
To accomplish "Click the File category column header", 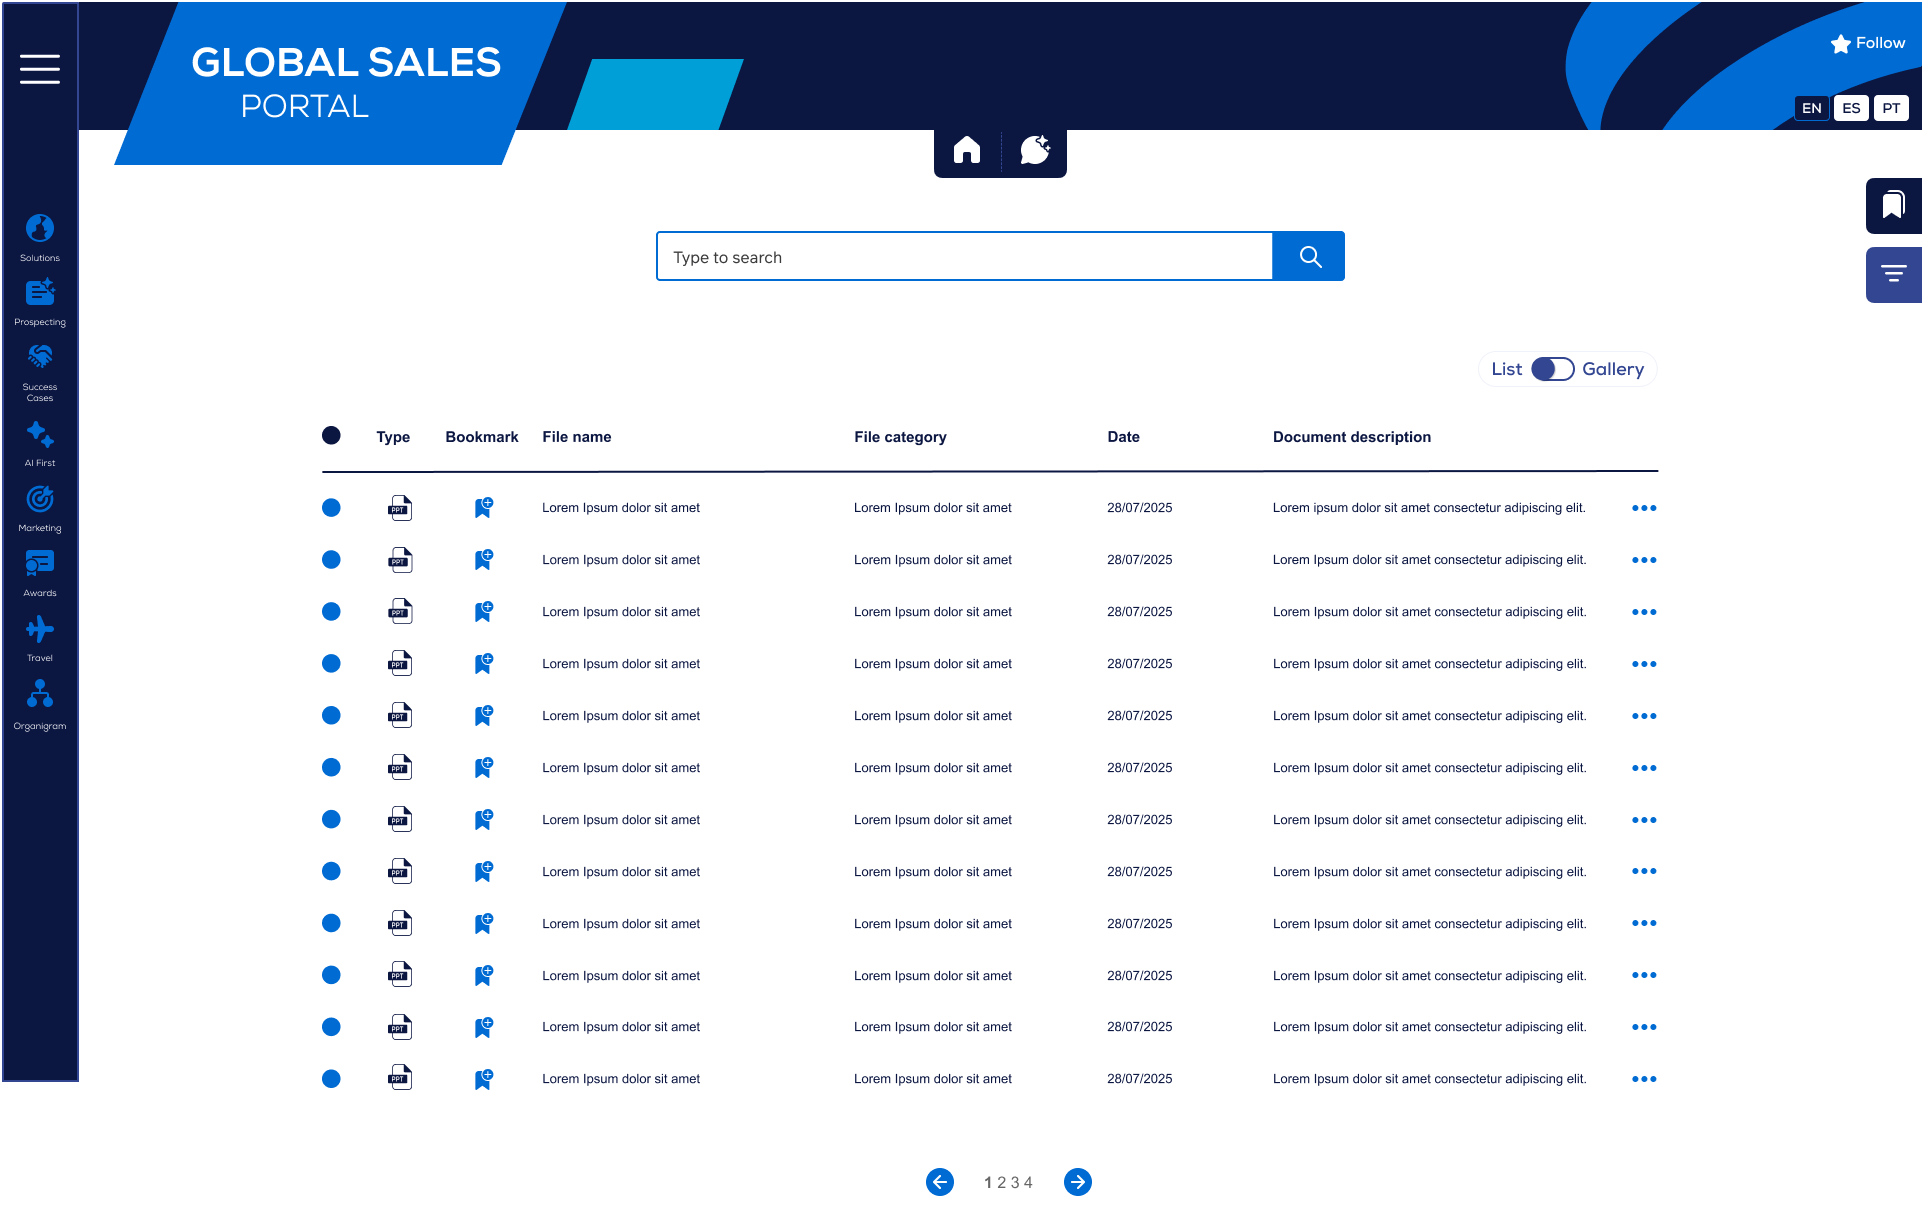I will (900, 437).
